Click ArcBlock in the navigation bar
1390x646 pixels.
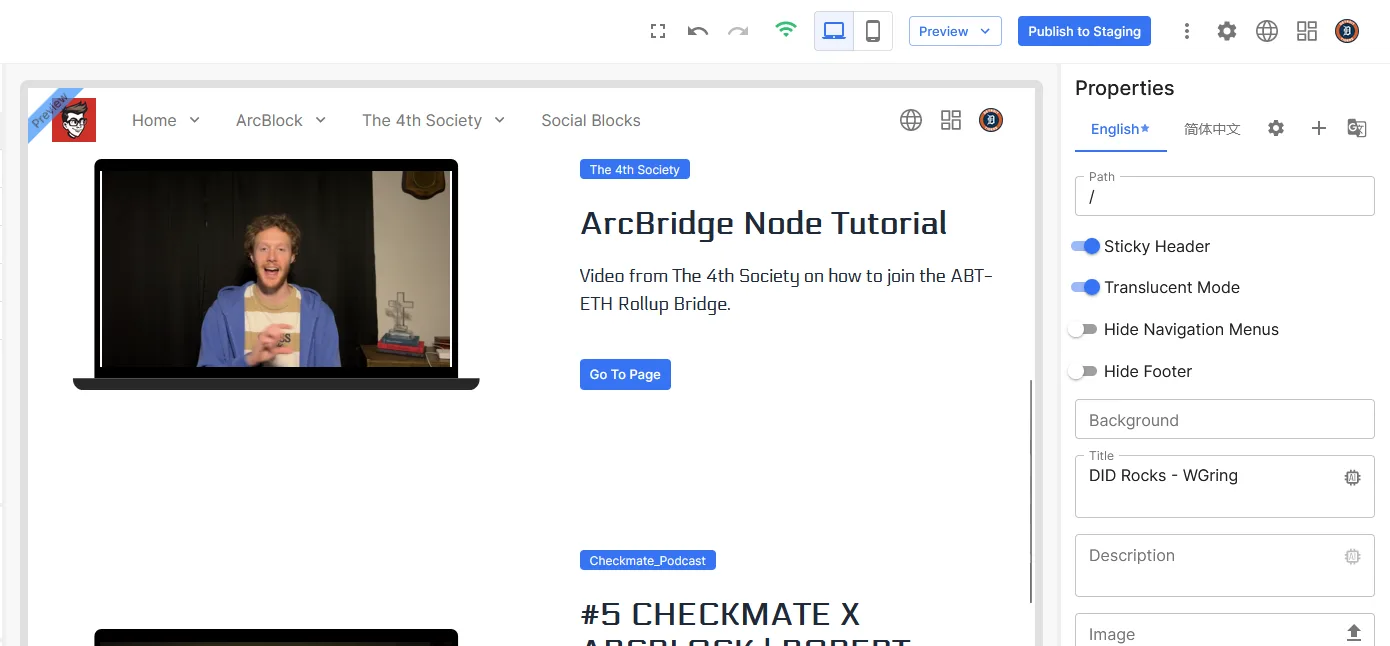269,120
